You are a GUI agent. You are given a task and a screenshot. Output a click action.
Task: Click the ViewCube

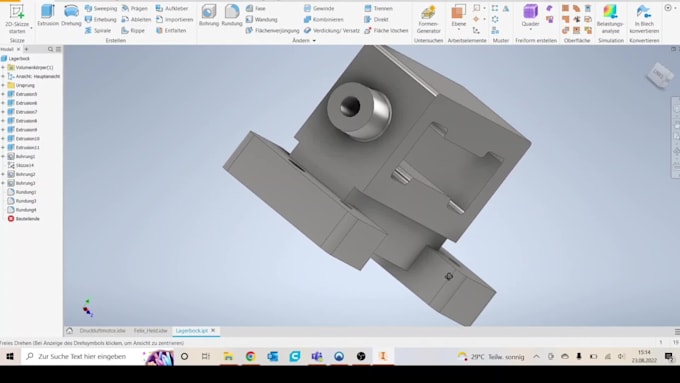[659, 75]
